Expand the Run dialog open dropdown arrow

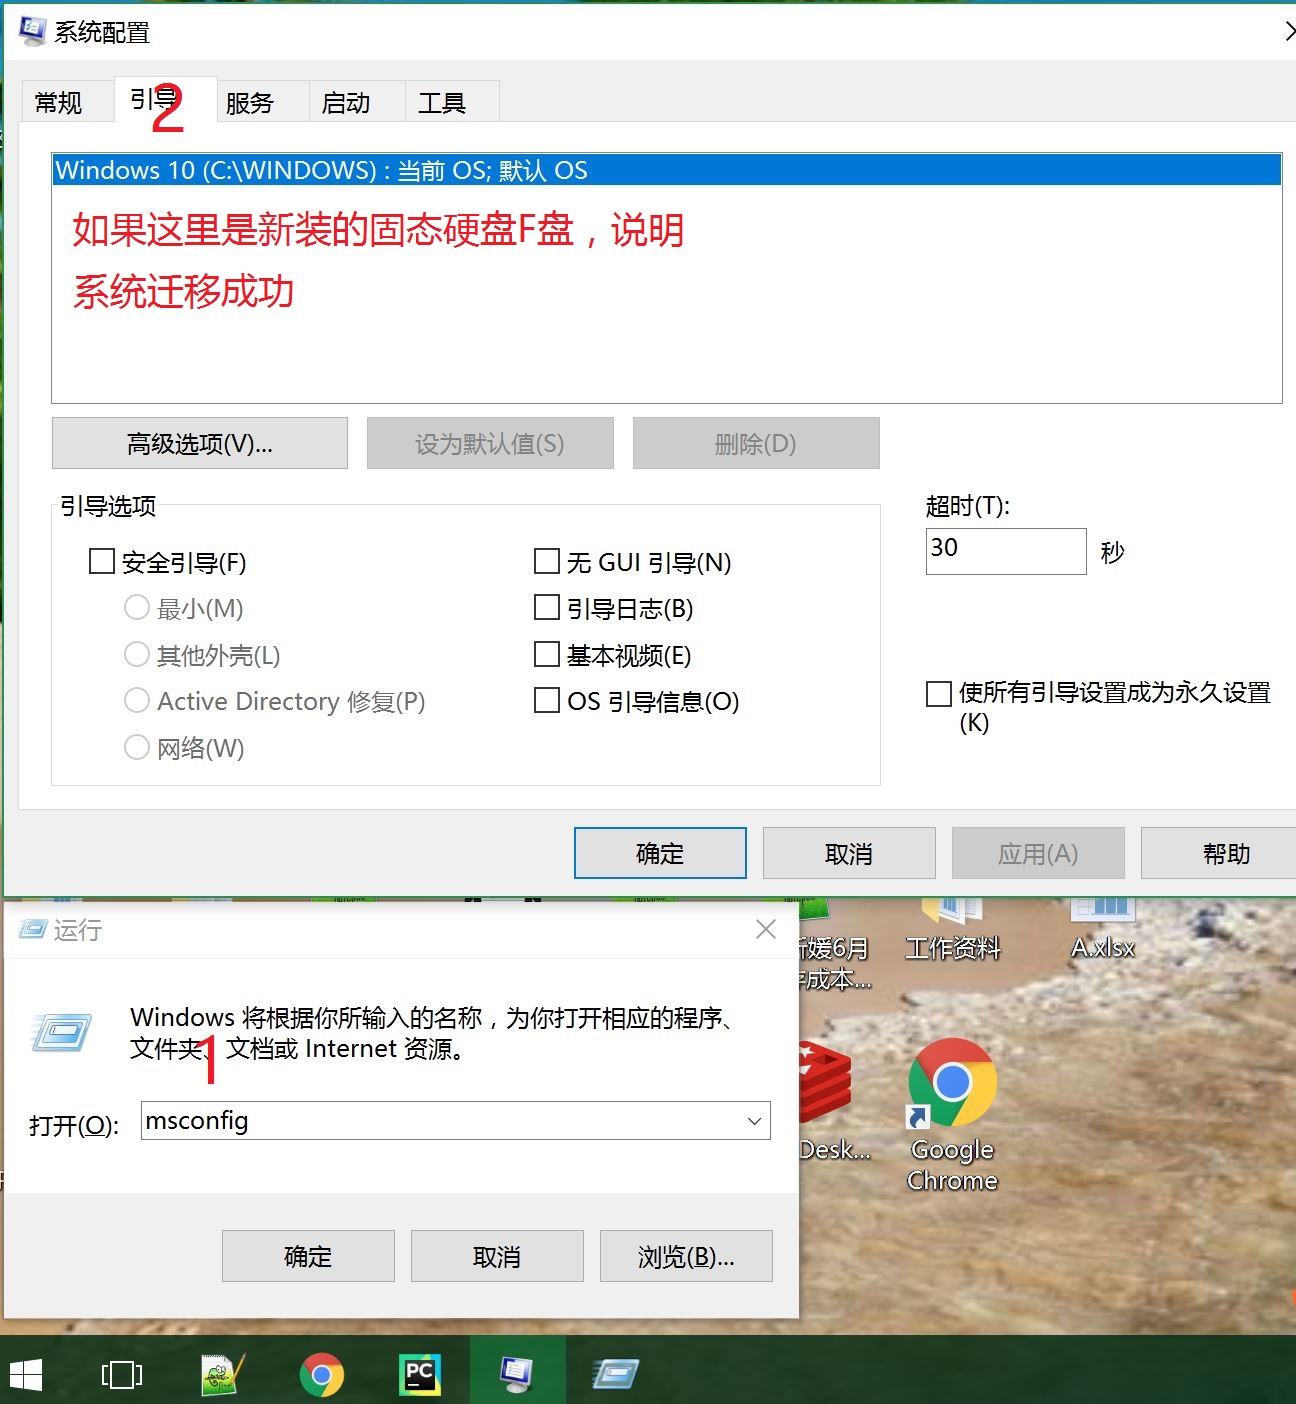(754, 1121)
